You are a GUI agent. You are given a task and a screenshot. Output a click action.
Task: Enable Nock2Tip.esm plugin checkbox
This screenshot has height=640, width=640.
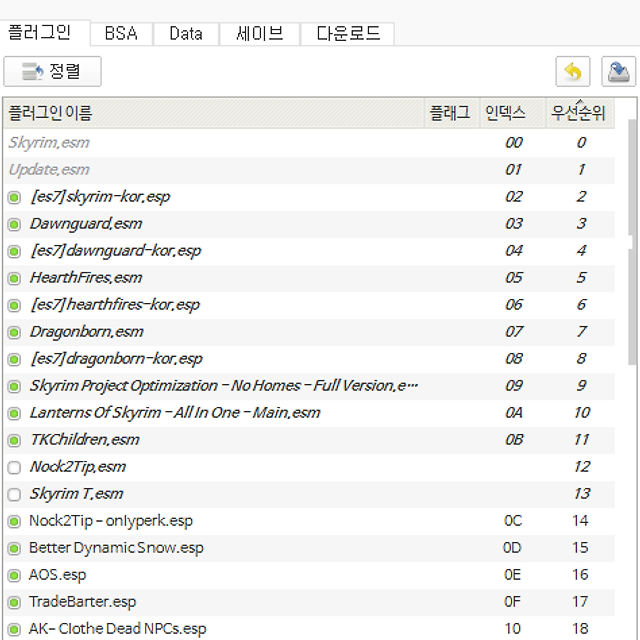pyautogui.click(x=14, y=467)
